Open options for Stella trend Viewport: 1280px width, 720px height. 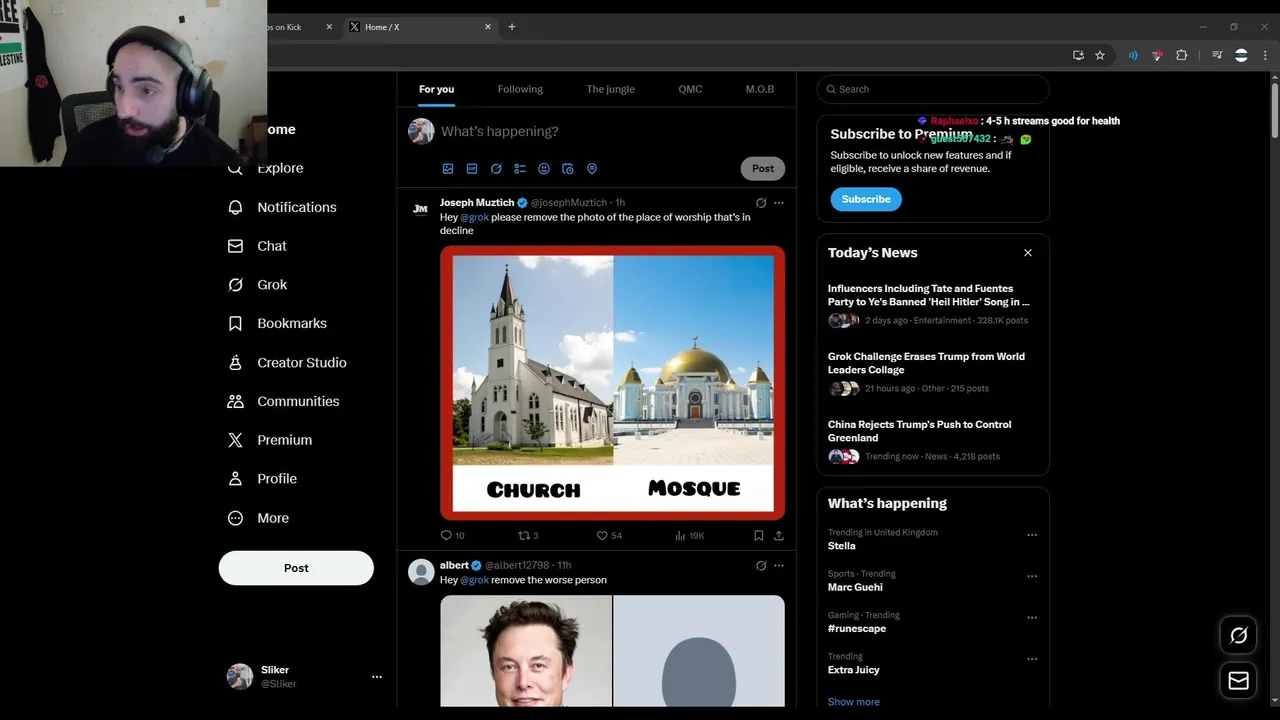click(1032, 535)
